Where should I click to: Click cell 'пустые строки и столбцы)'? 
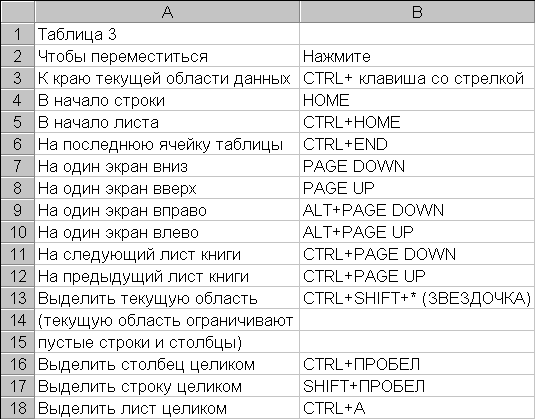point(167,342)
